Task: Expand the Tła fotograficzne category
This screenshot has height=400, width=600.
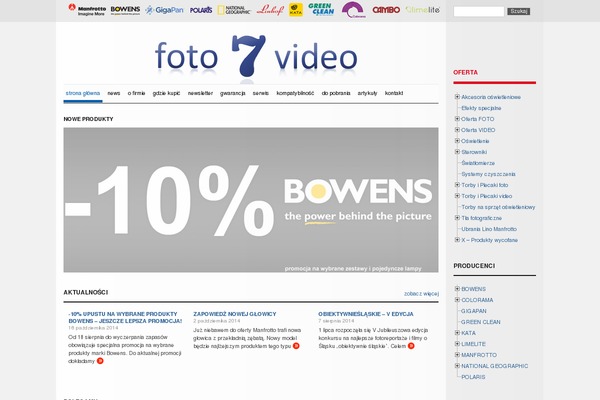Action: coord(457,218)
